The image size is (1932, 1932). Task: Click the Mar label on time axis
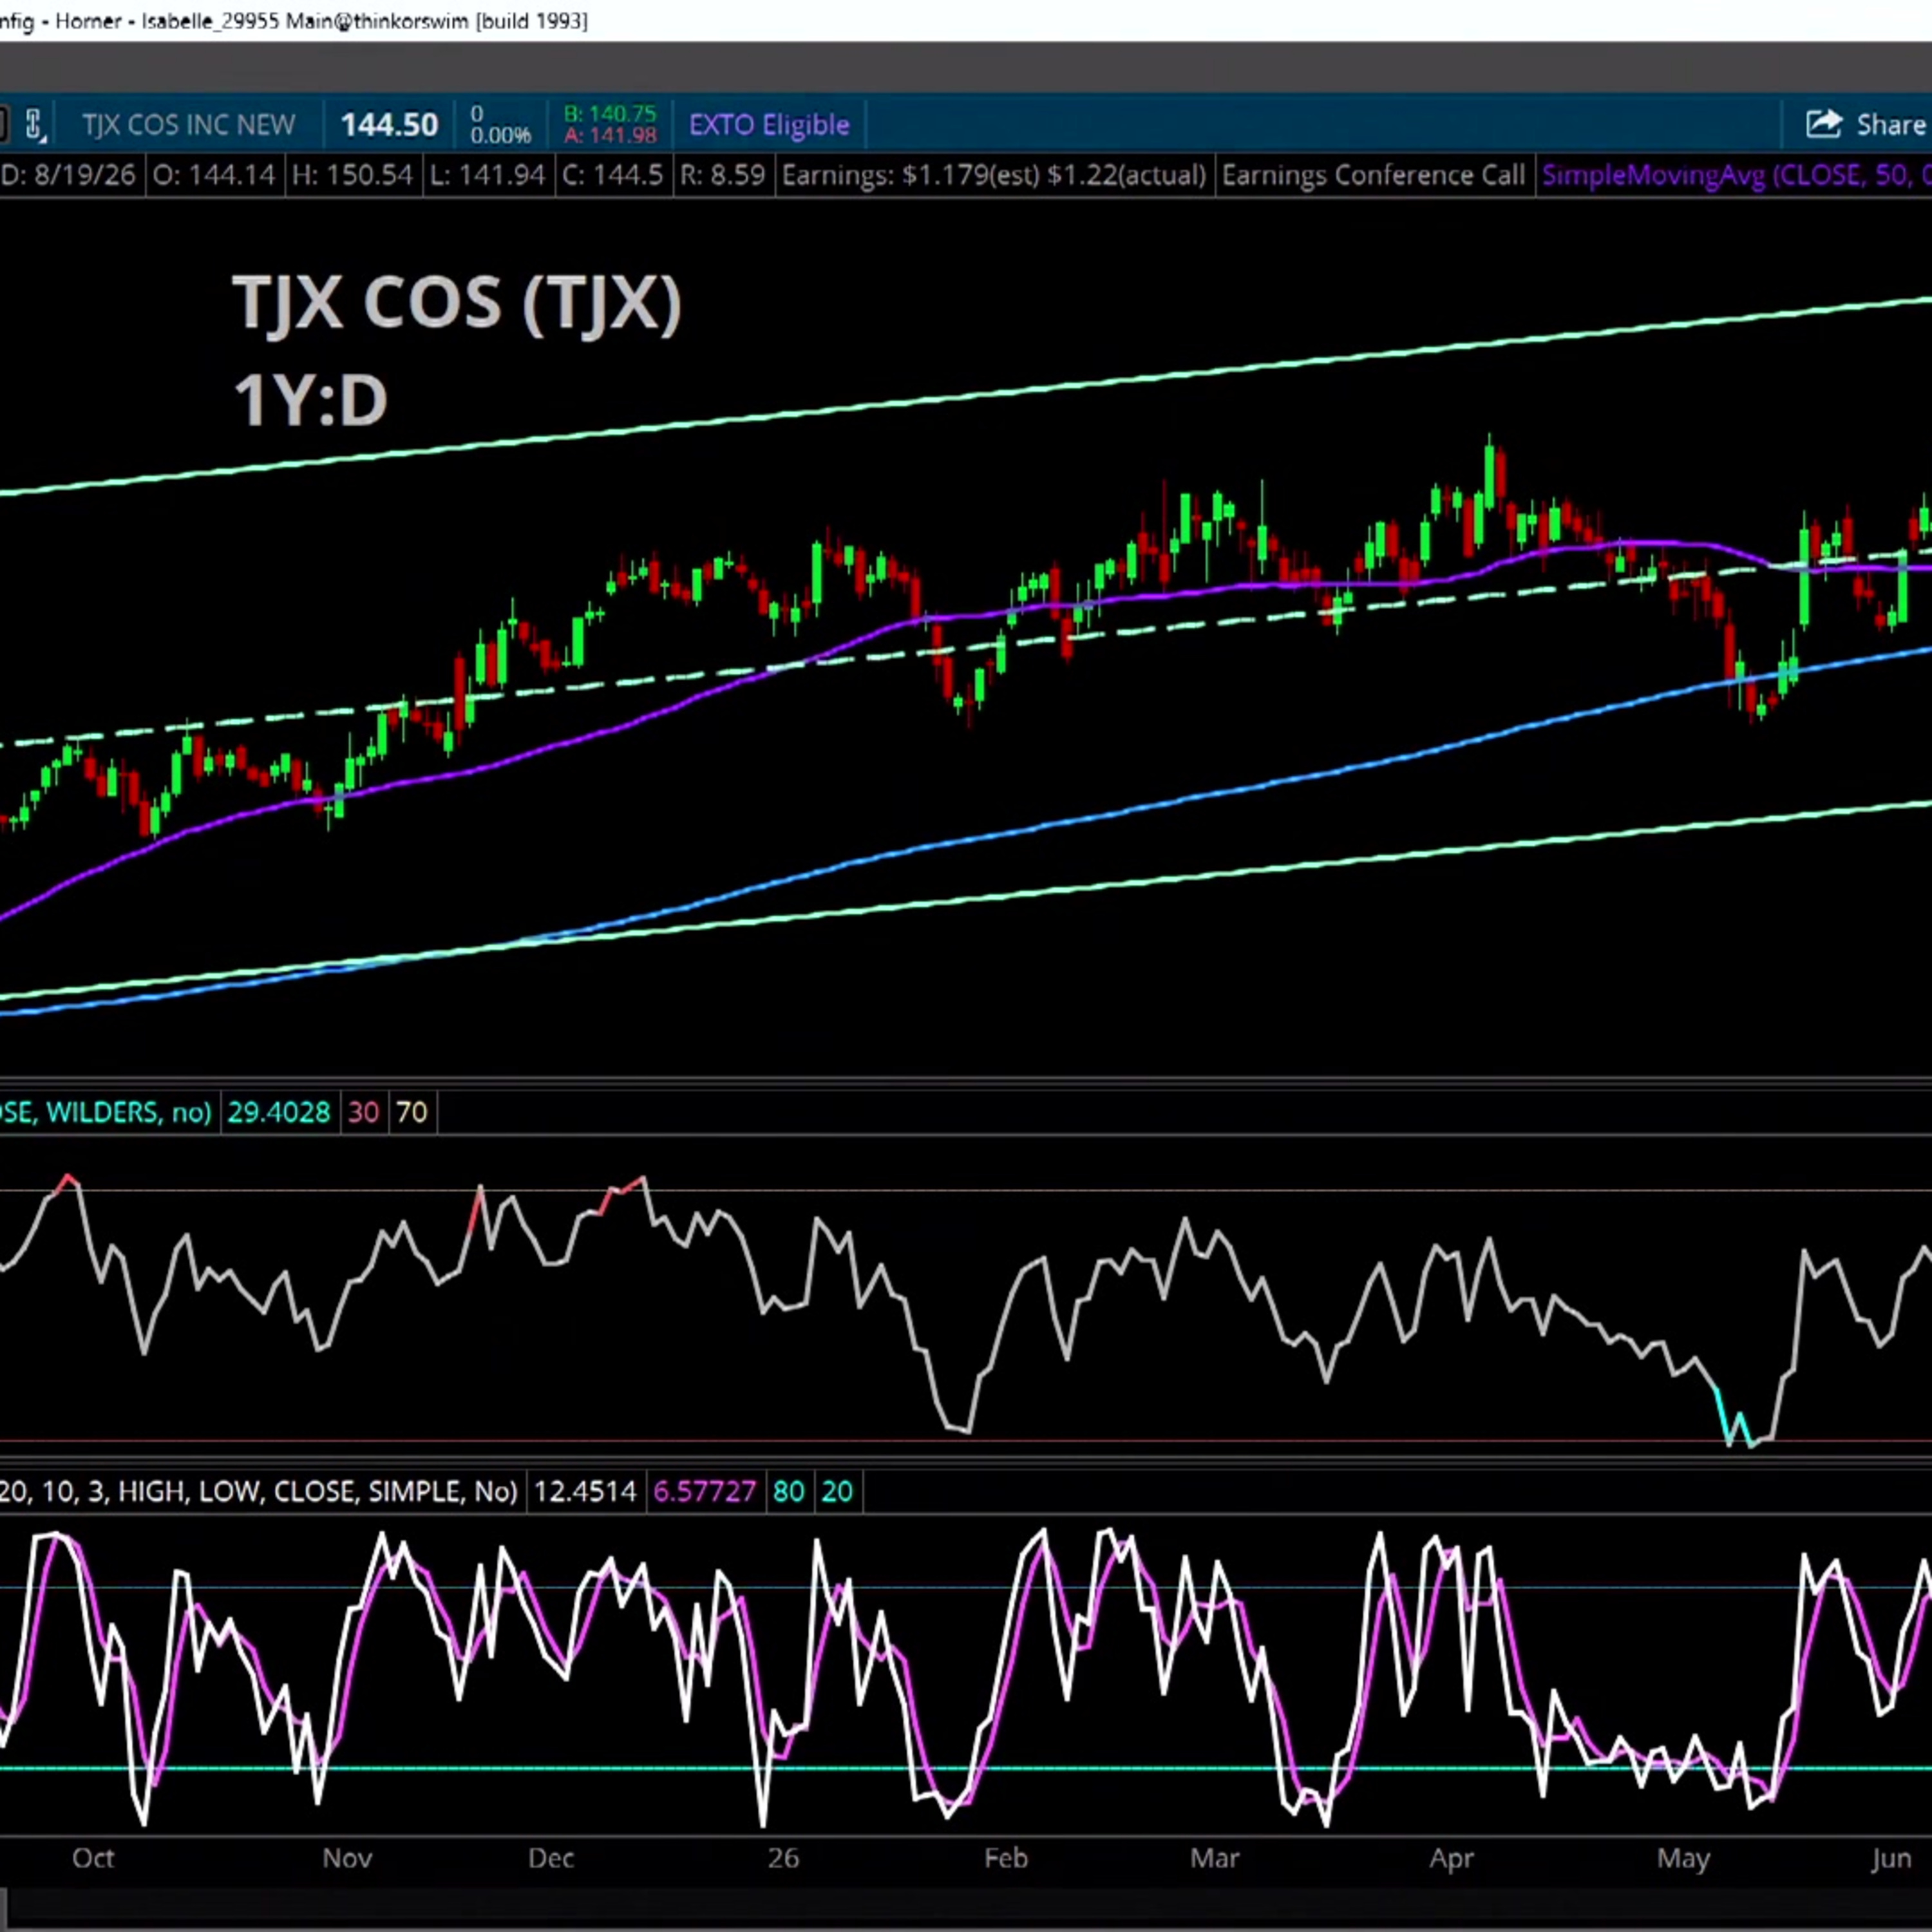[1215, 1858]
